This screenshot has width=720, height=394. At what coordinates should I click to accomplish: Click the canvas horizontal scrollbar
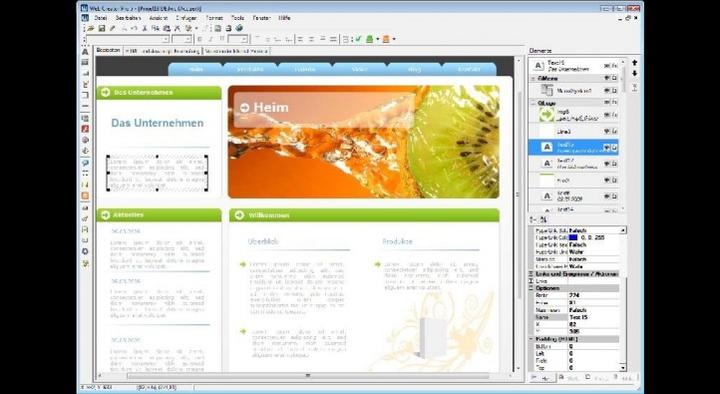point(308,376)
